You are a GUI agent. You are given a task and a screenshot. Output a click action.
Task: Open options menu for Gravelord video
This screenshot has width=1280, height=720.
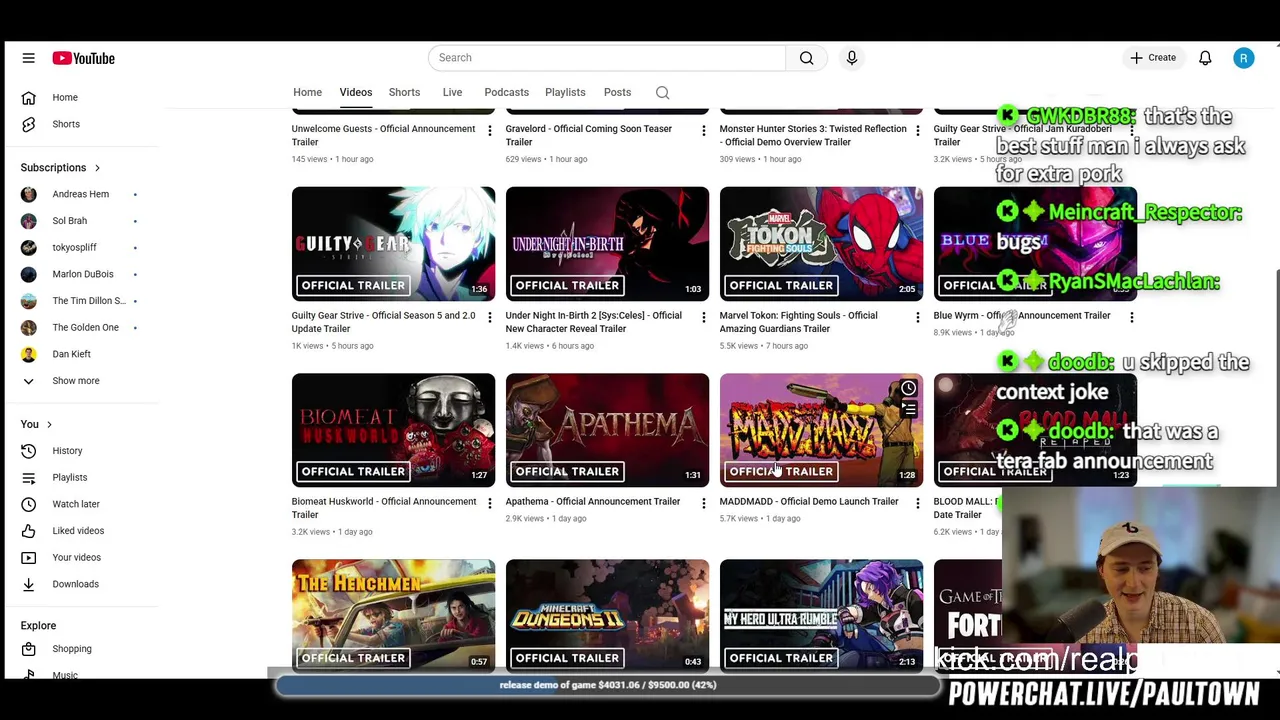(x=703, y=131)
